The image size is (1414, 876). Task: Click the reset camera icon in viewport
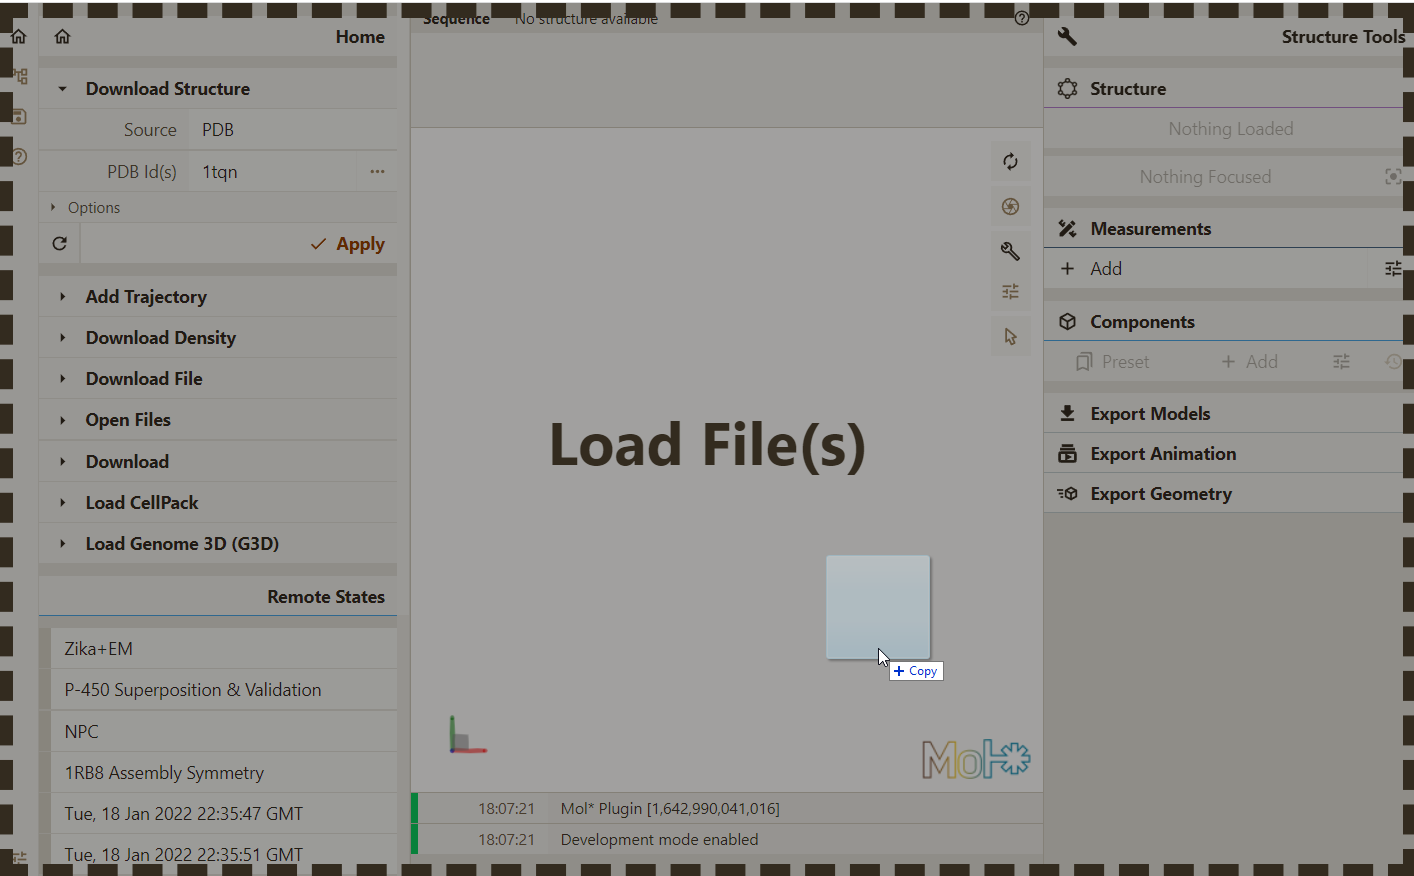pyautogui.click(x=1010, y=162)
